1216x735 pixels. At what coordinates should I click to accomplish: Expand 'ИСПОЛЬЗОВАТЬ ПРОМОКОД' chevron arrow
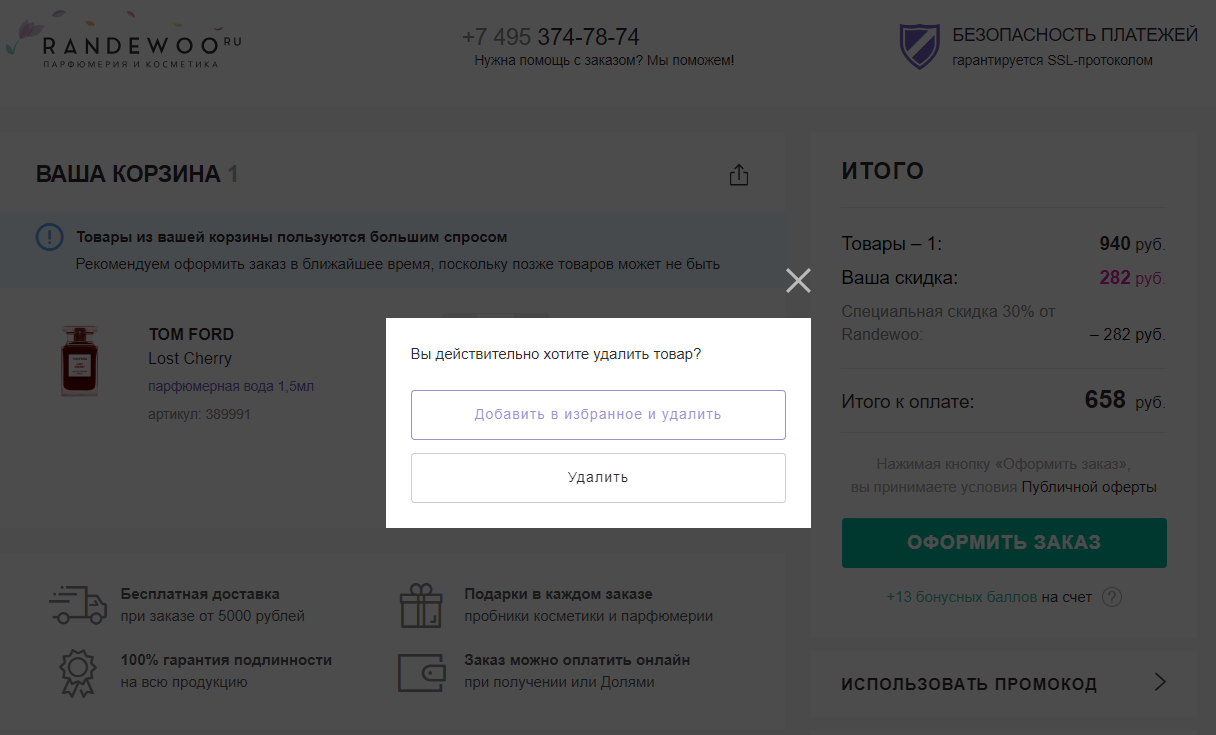point(1160,683)
